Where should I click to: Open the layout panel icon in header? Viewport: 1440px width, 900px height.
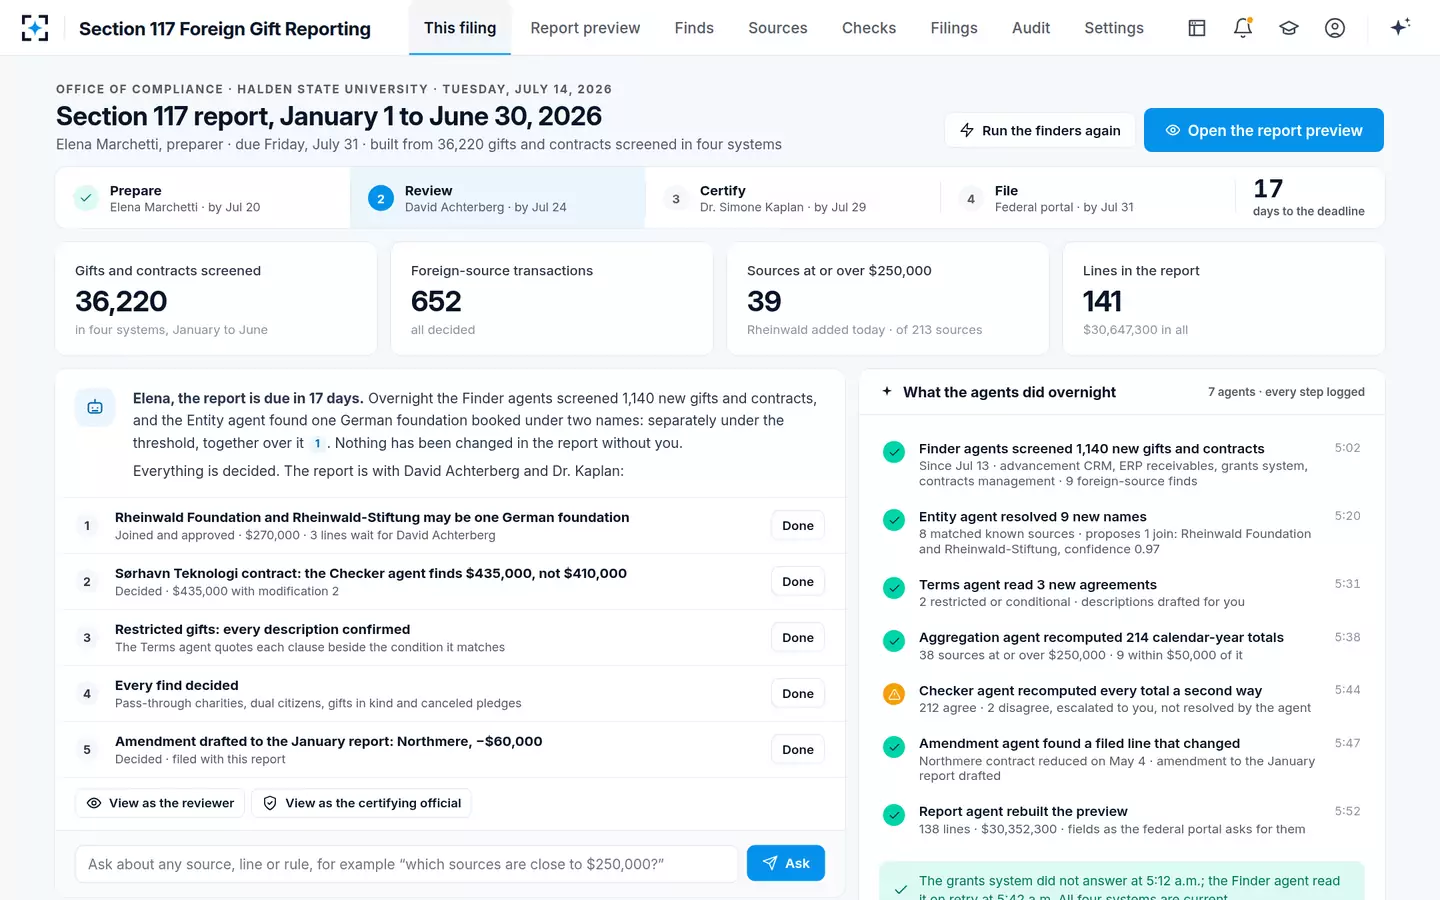pos(1197,28)
